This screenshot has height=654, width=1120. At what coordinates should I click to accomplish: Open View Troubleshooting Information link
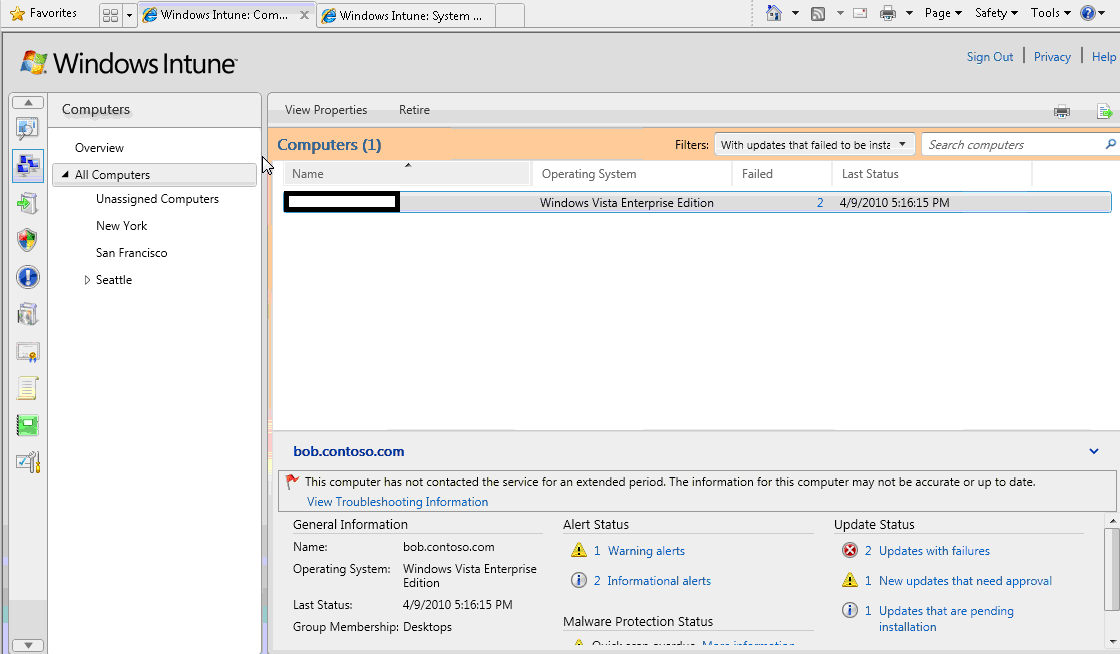point(397,502)
